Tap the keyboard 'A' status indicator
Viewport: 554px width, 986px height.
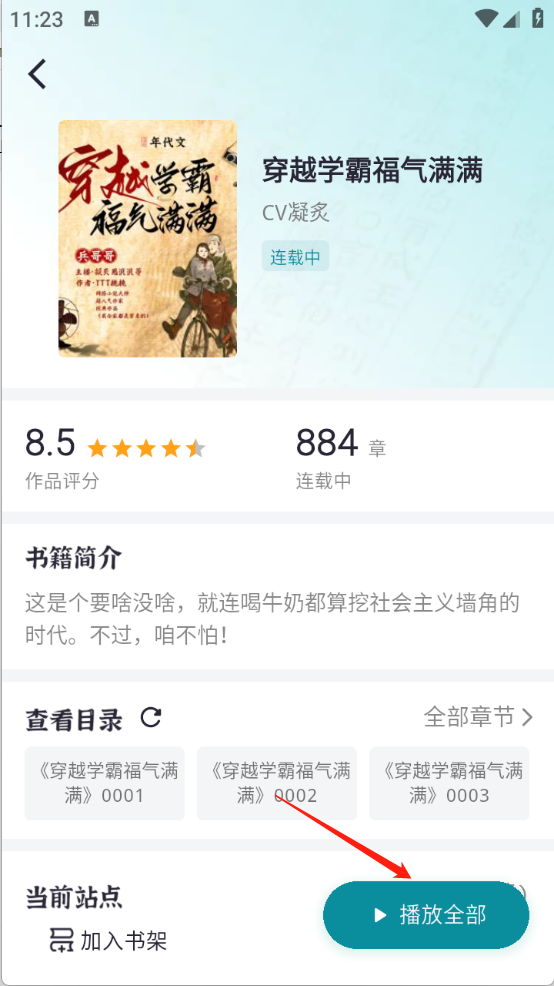(x=92, y=19)
